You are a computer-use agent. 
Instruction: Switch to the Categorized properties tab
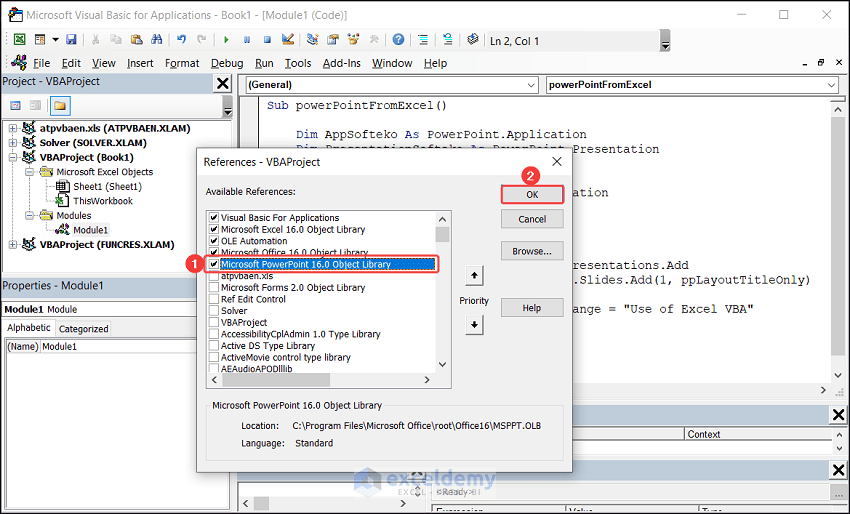(83, 329)
